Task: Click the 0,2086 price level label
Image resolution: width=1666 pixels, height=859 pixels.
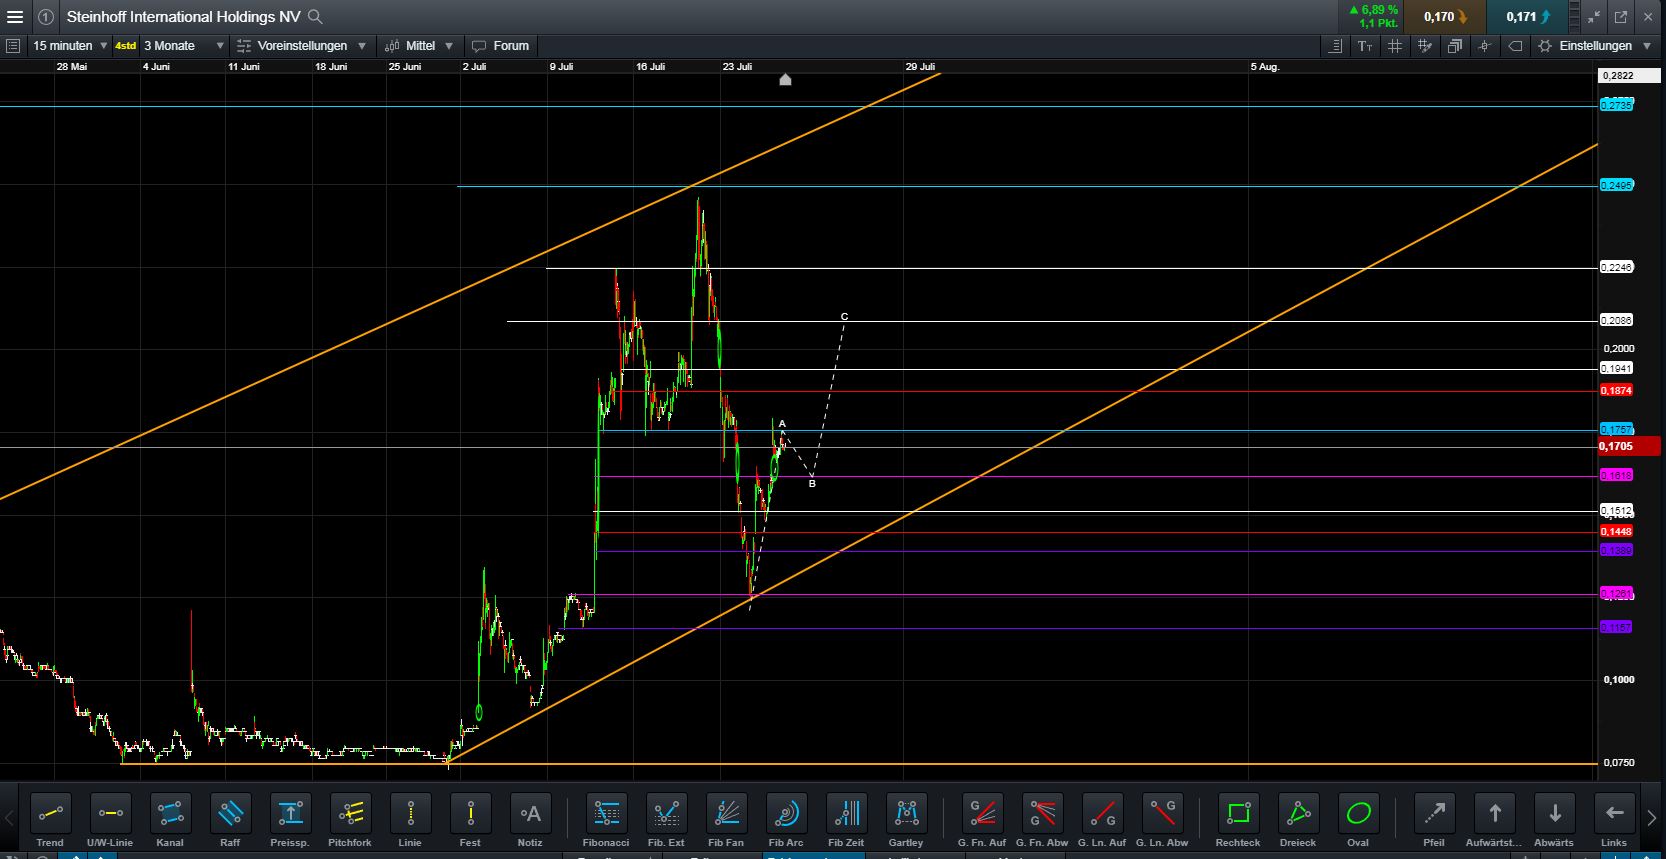Action: [x=1616, y=320]
